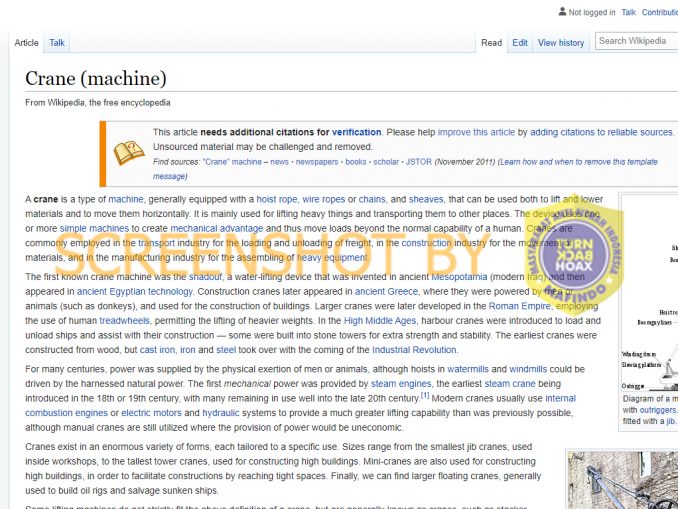Follow the machine link in first paragraph
The image size is (678, 509).
point(125,199)
